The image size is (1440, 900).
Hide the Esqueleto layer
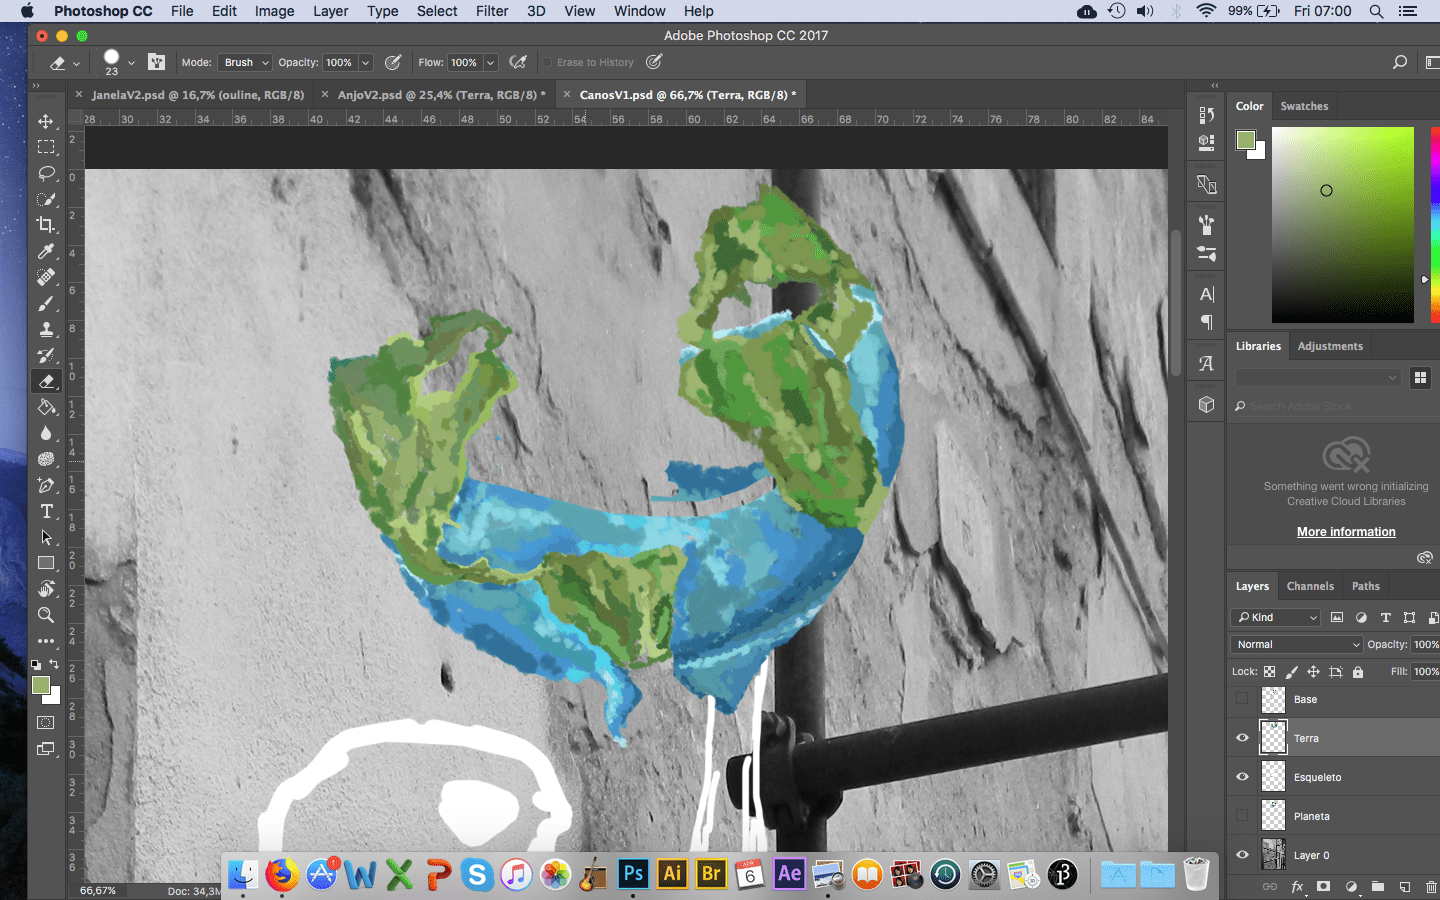coord(1242,777)
